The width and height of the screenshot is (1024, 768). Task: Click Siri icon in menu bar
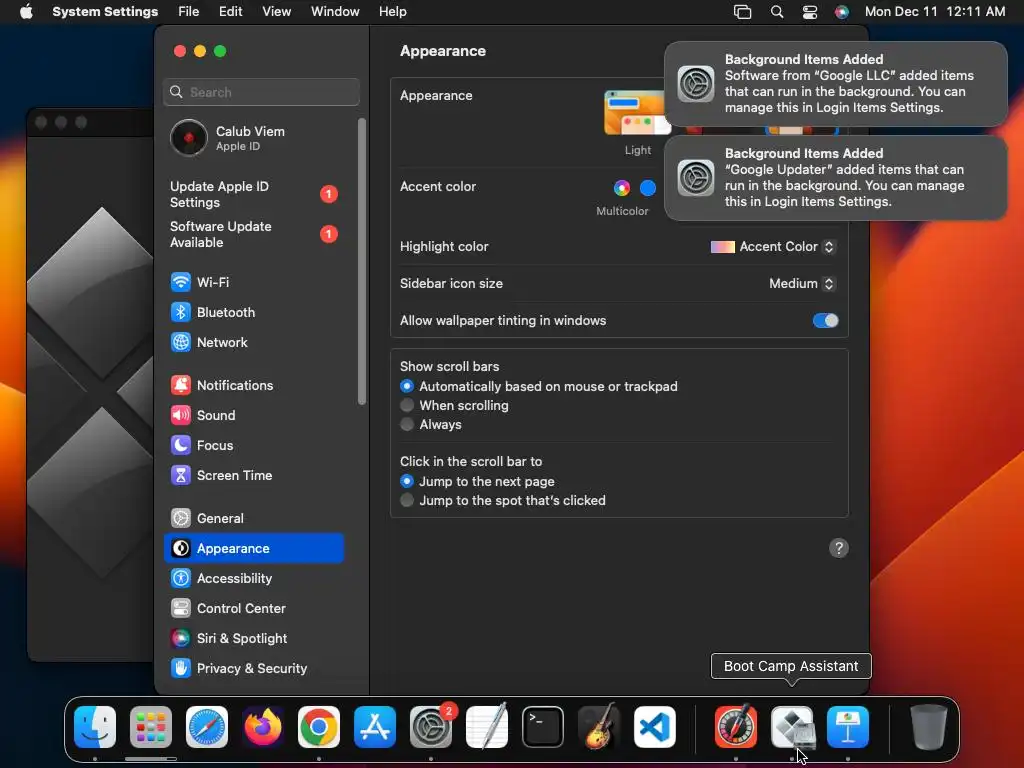(x=842, y=12)
